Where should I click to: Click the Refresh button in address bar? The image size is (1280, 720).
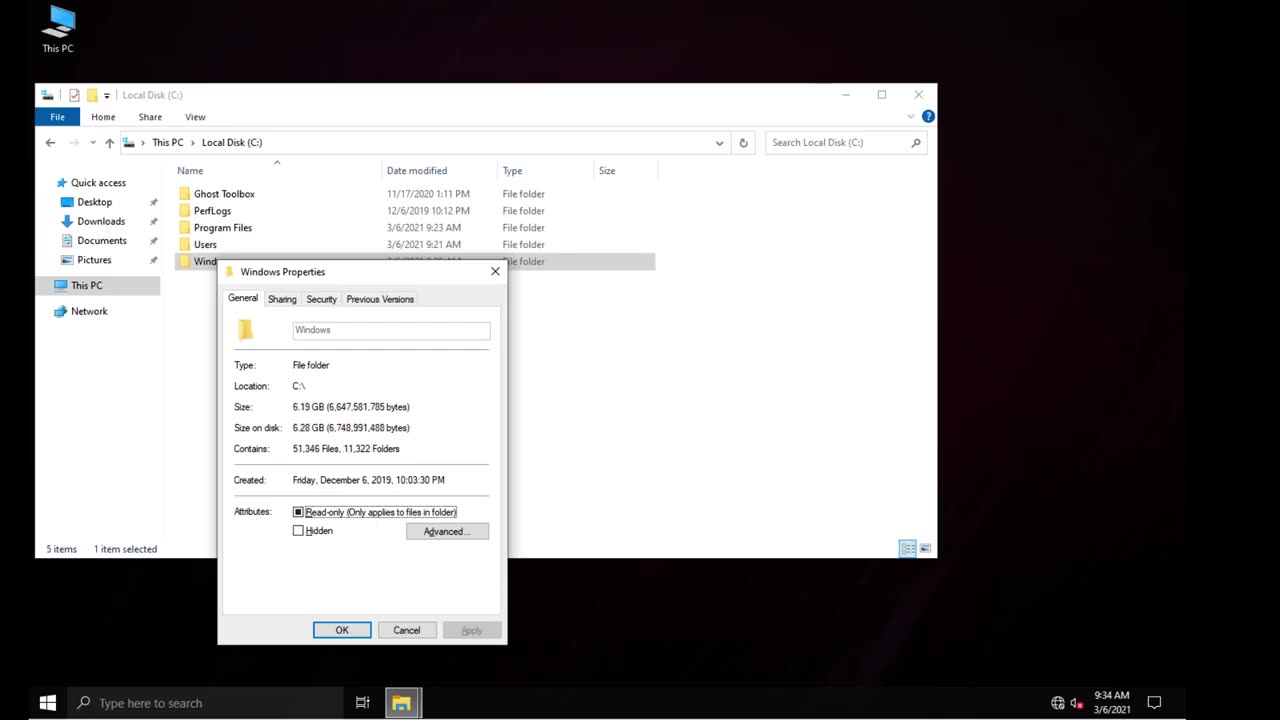[743, 143]
